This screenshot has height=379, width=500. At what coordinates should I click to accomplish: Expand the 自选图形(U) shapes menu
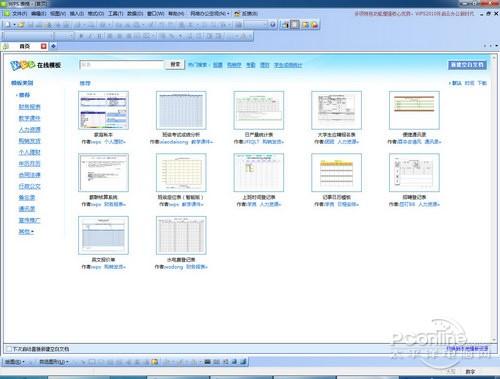coord(54,362)
